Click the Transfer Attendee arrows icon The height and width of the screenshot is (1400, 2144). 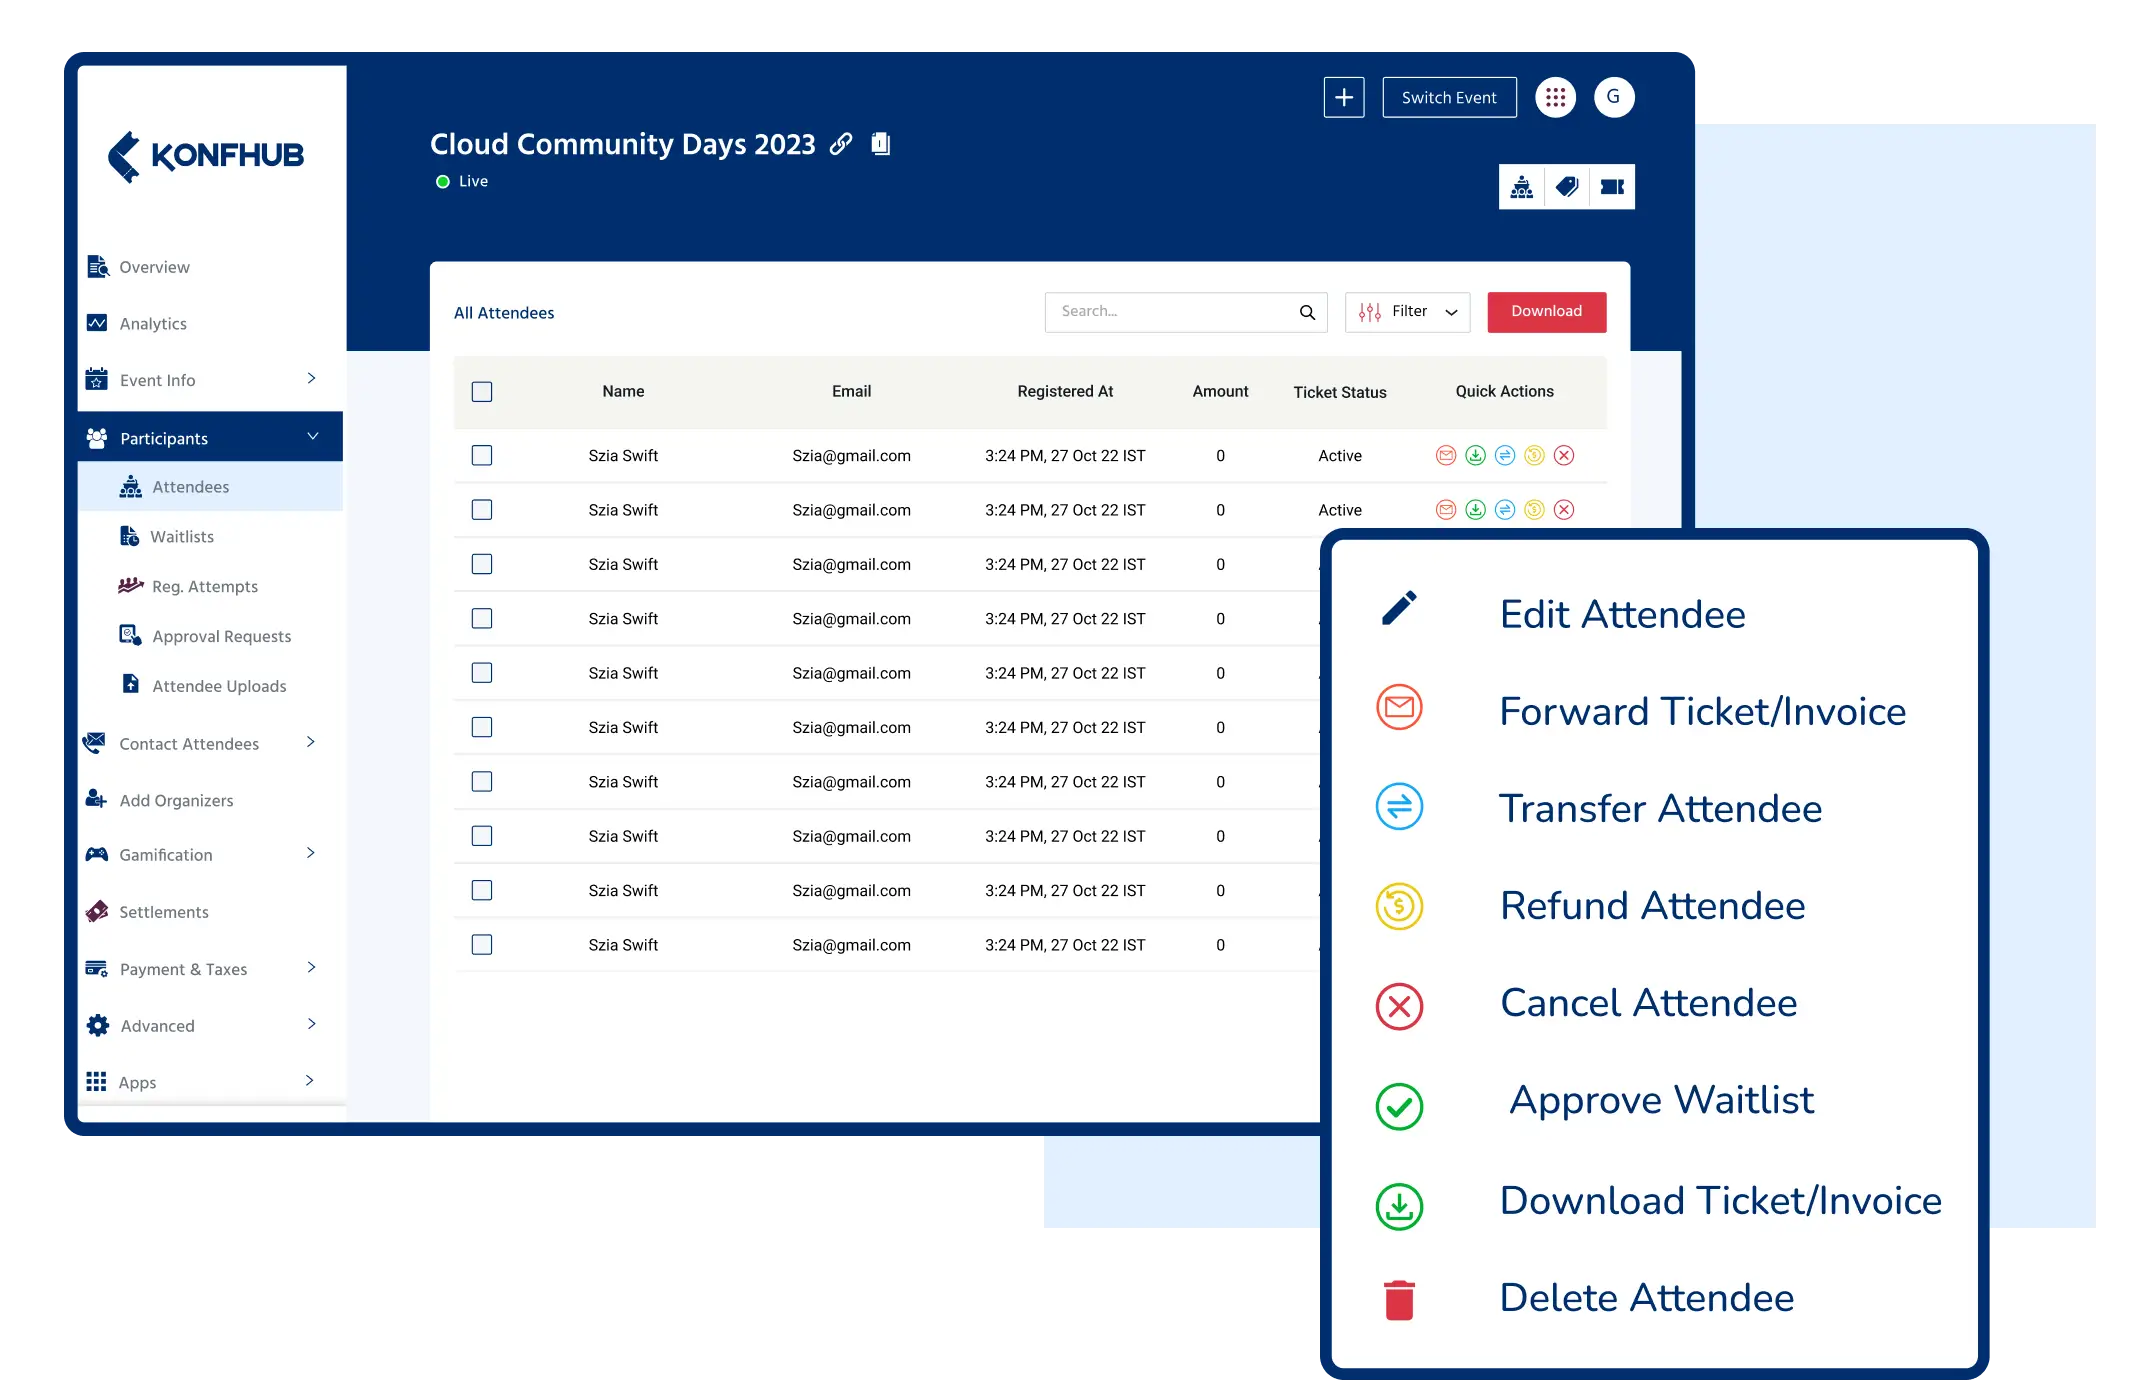pos(1395,808)
